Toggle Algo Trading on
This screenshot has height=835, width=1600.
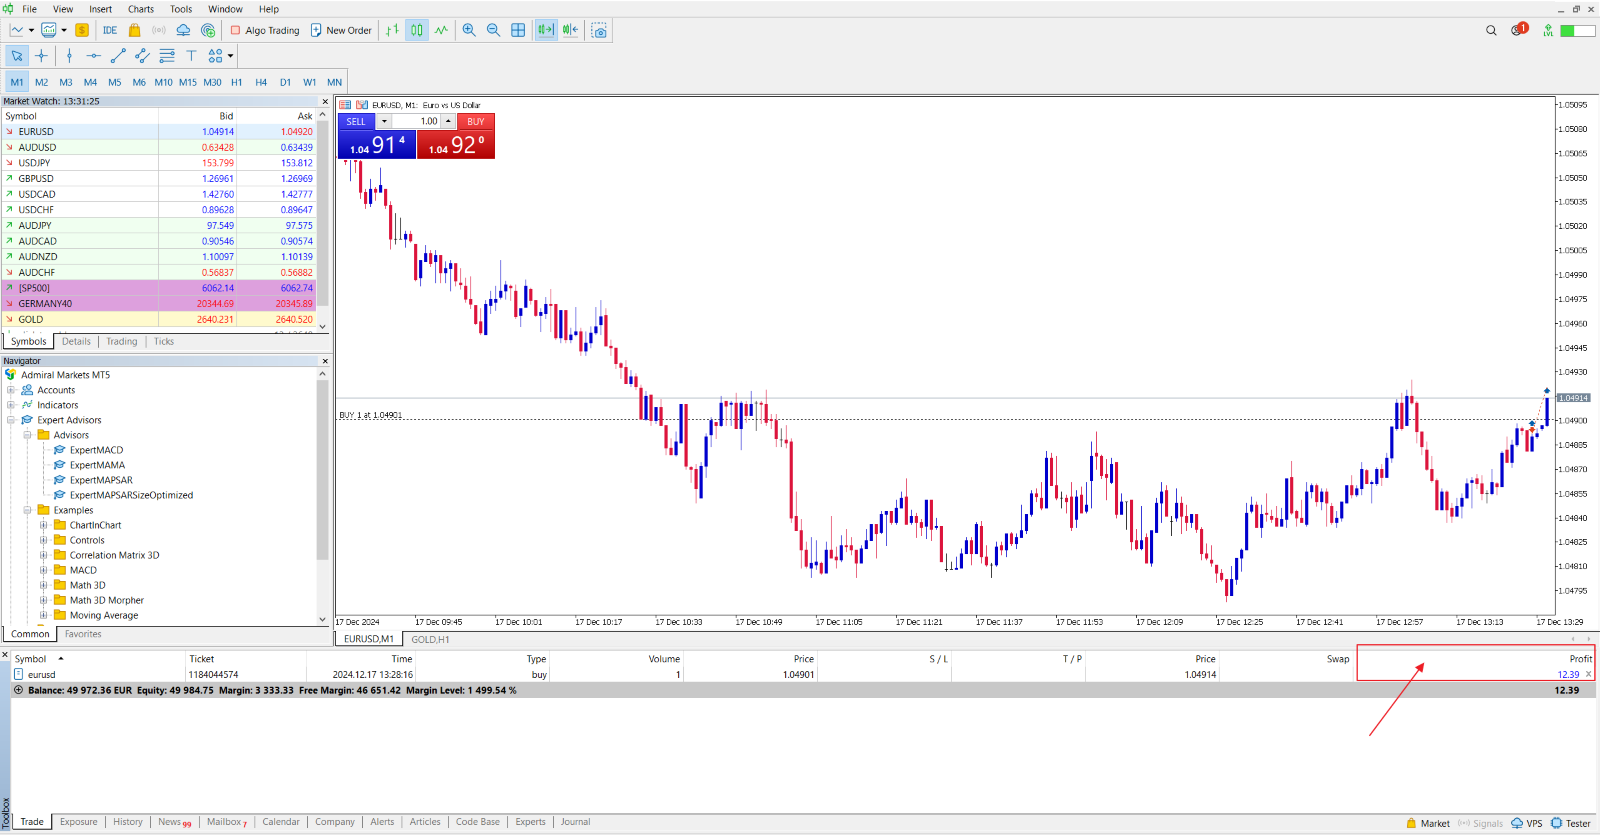pos(265,30)
